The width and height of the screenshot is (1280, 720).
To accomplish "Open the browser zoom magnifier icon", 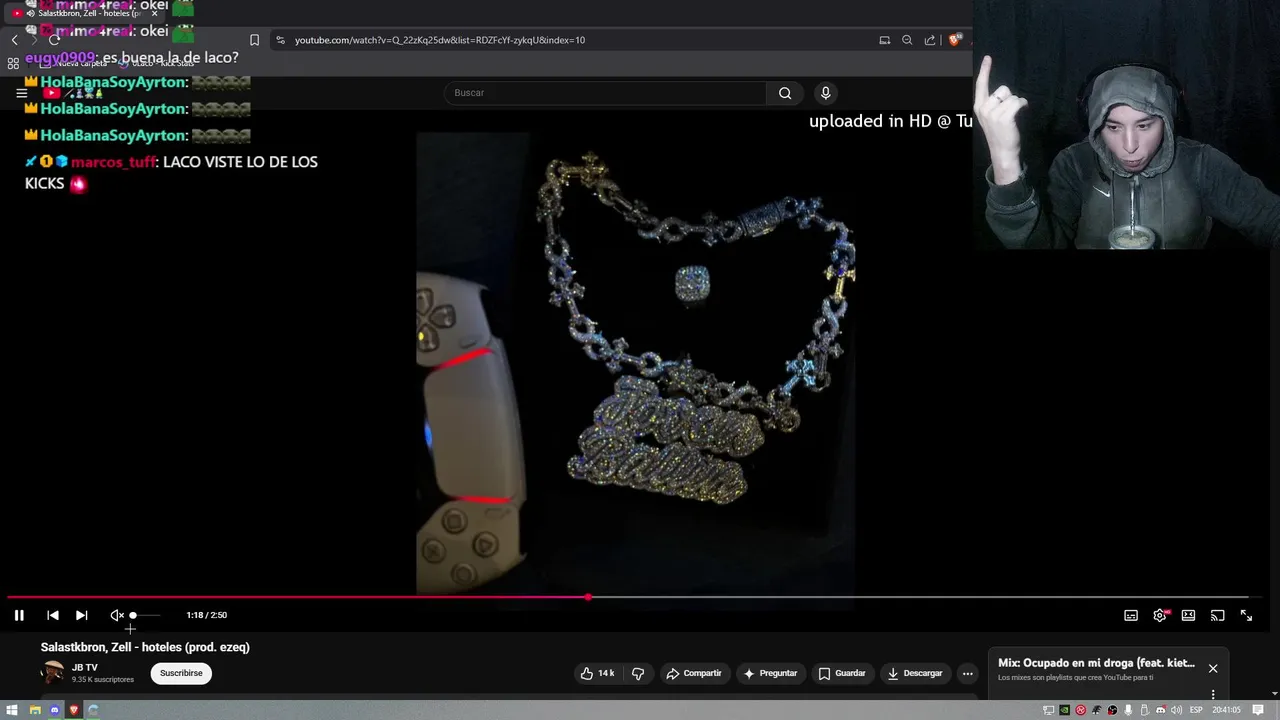I will [x=907, y=40].
